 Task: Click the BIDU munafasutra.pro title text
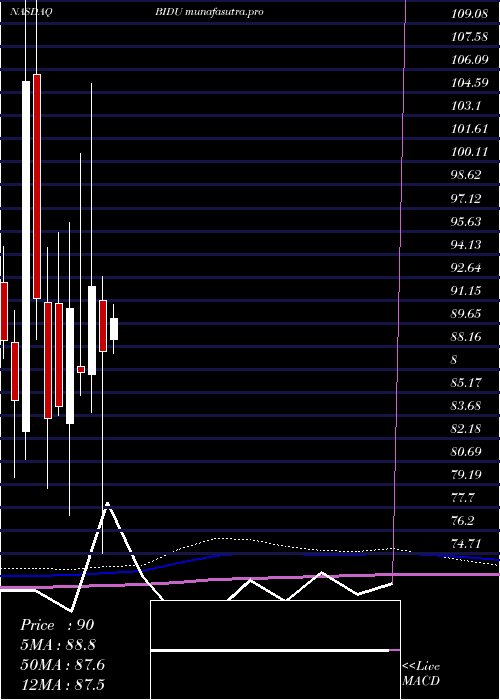[x=209, y=12]
